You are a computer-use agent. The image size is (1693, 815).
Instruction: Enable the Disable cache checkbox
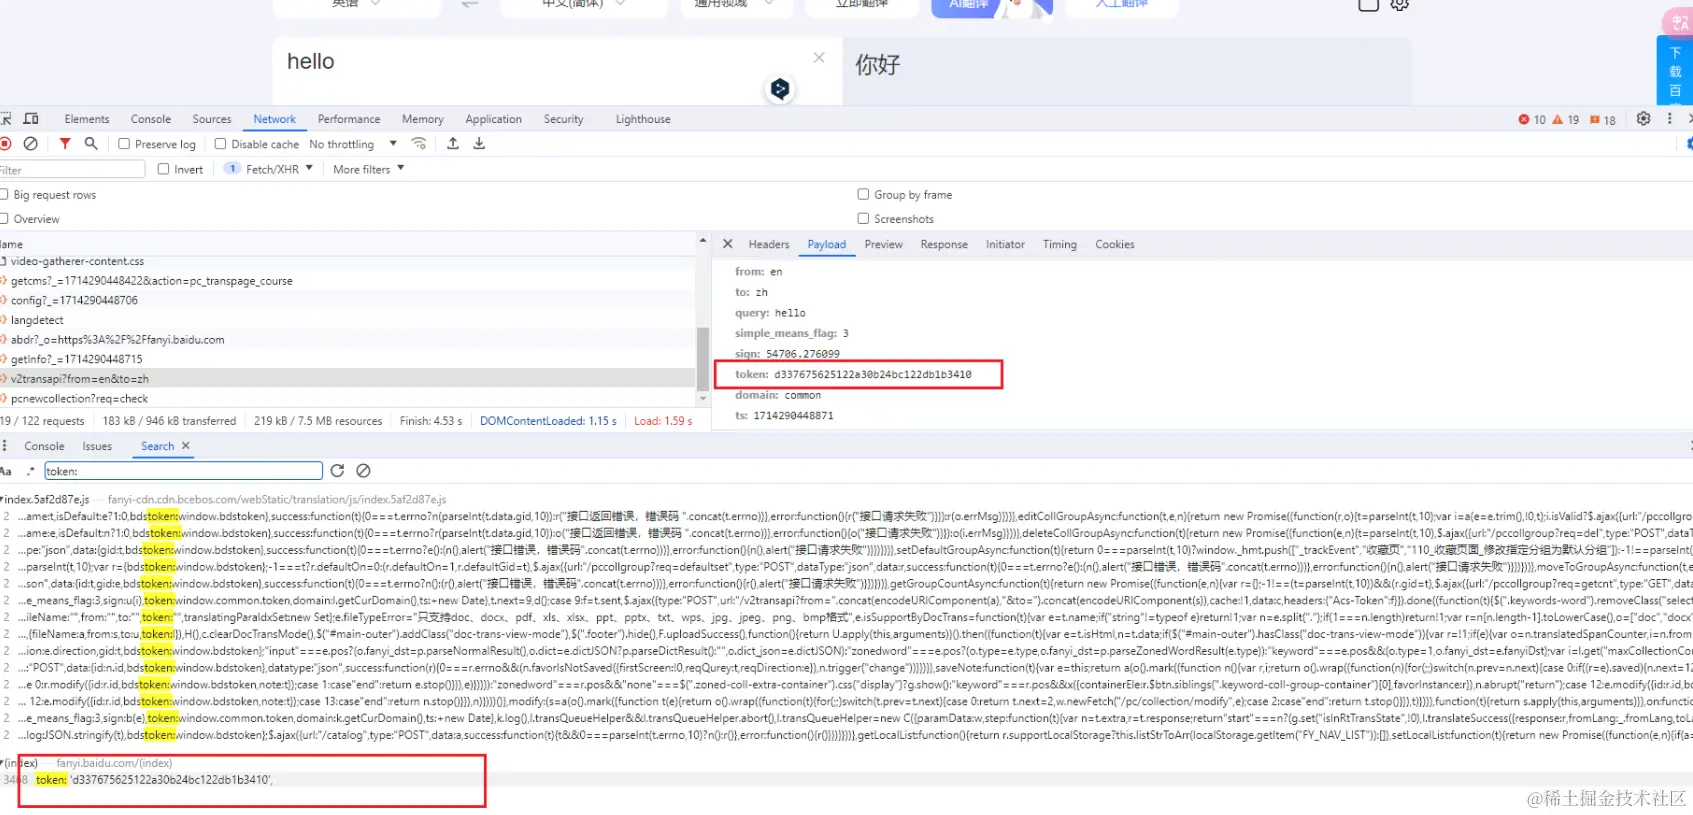point(220,144)
